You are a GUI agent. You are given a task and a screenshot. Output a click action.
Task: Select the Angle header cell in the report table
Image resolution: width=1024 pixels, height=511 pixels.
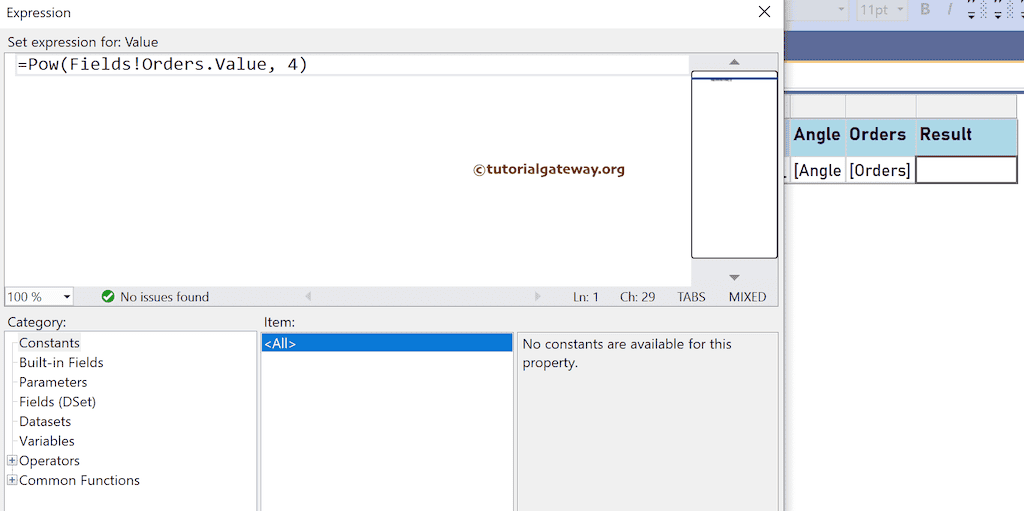(x=818, y=135)
